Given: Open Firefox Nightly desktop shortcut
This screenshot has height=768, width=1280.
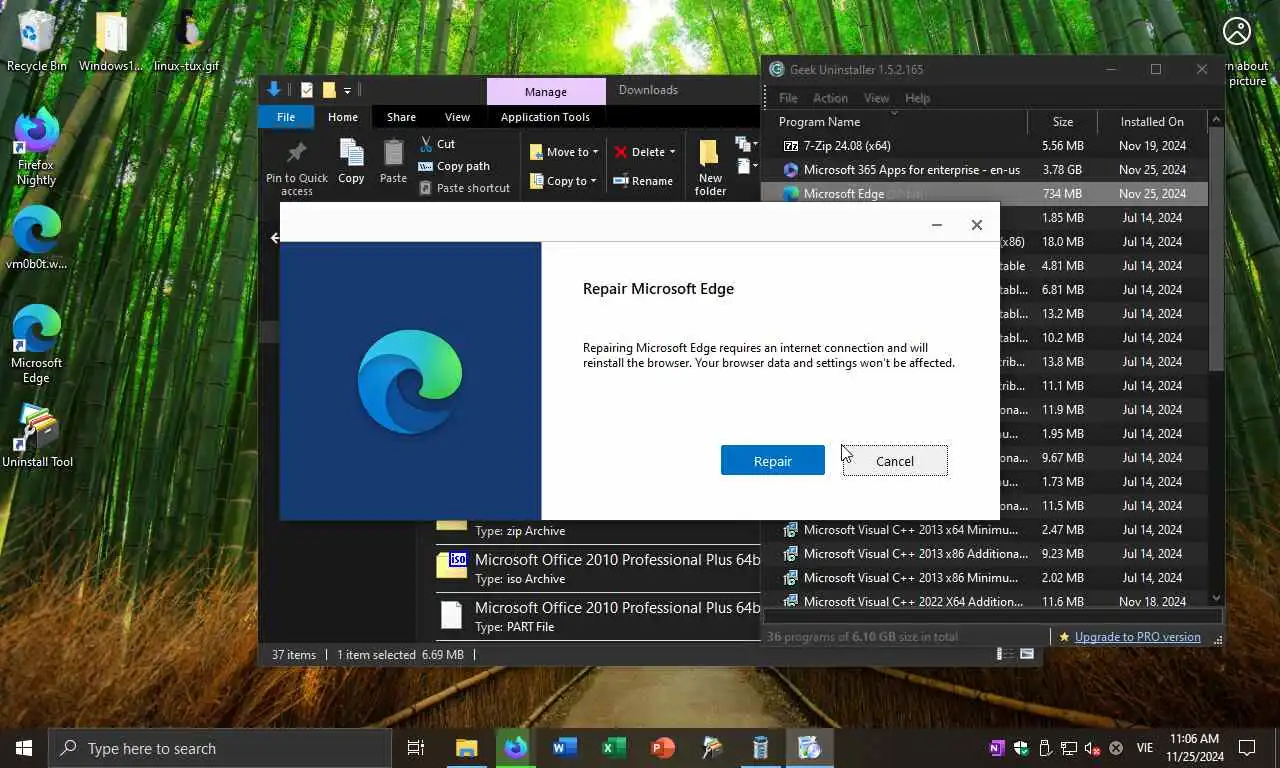Looking at the screenshot, I should coord(37,147).
